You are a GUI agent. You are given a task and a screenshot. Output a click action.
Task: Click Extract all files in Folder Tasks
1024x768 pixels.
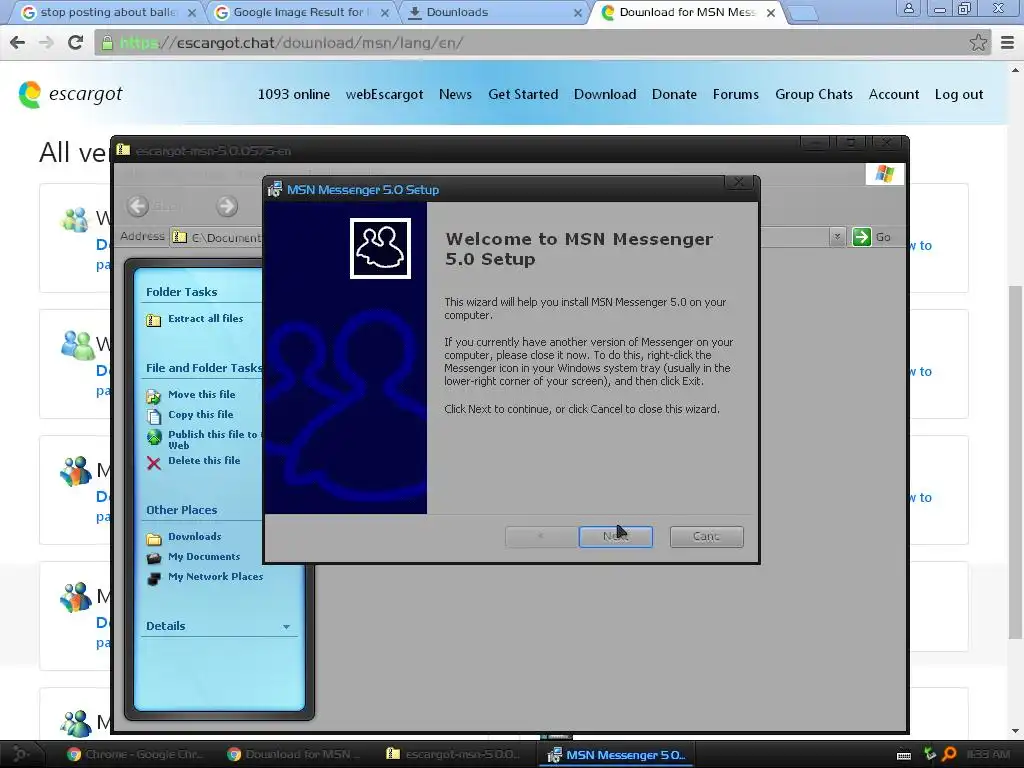pyautogui.click(x=205, y=319)
